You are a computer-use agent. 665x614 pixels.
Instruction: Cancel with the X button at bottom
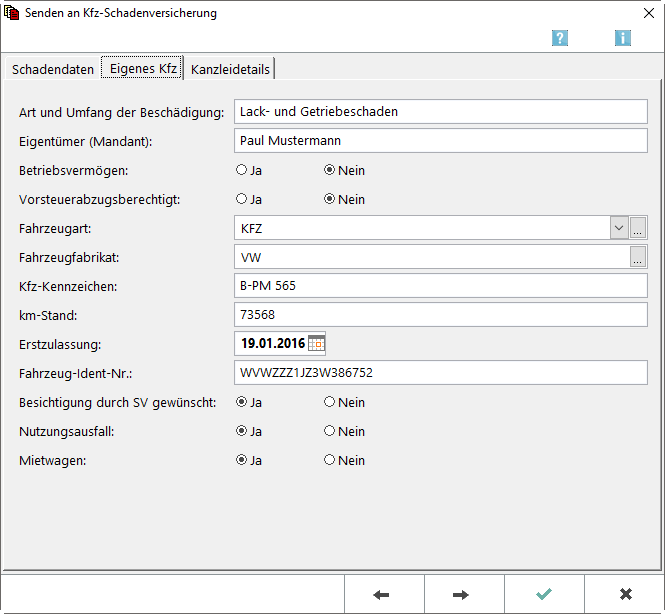[625, 594]
